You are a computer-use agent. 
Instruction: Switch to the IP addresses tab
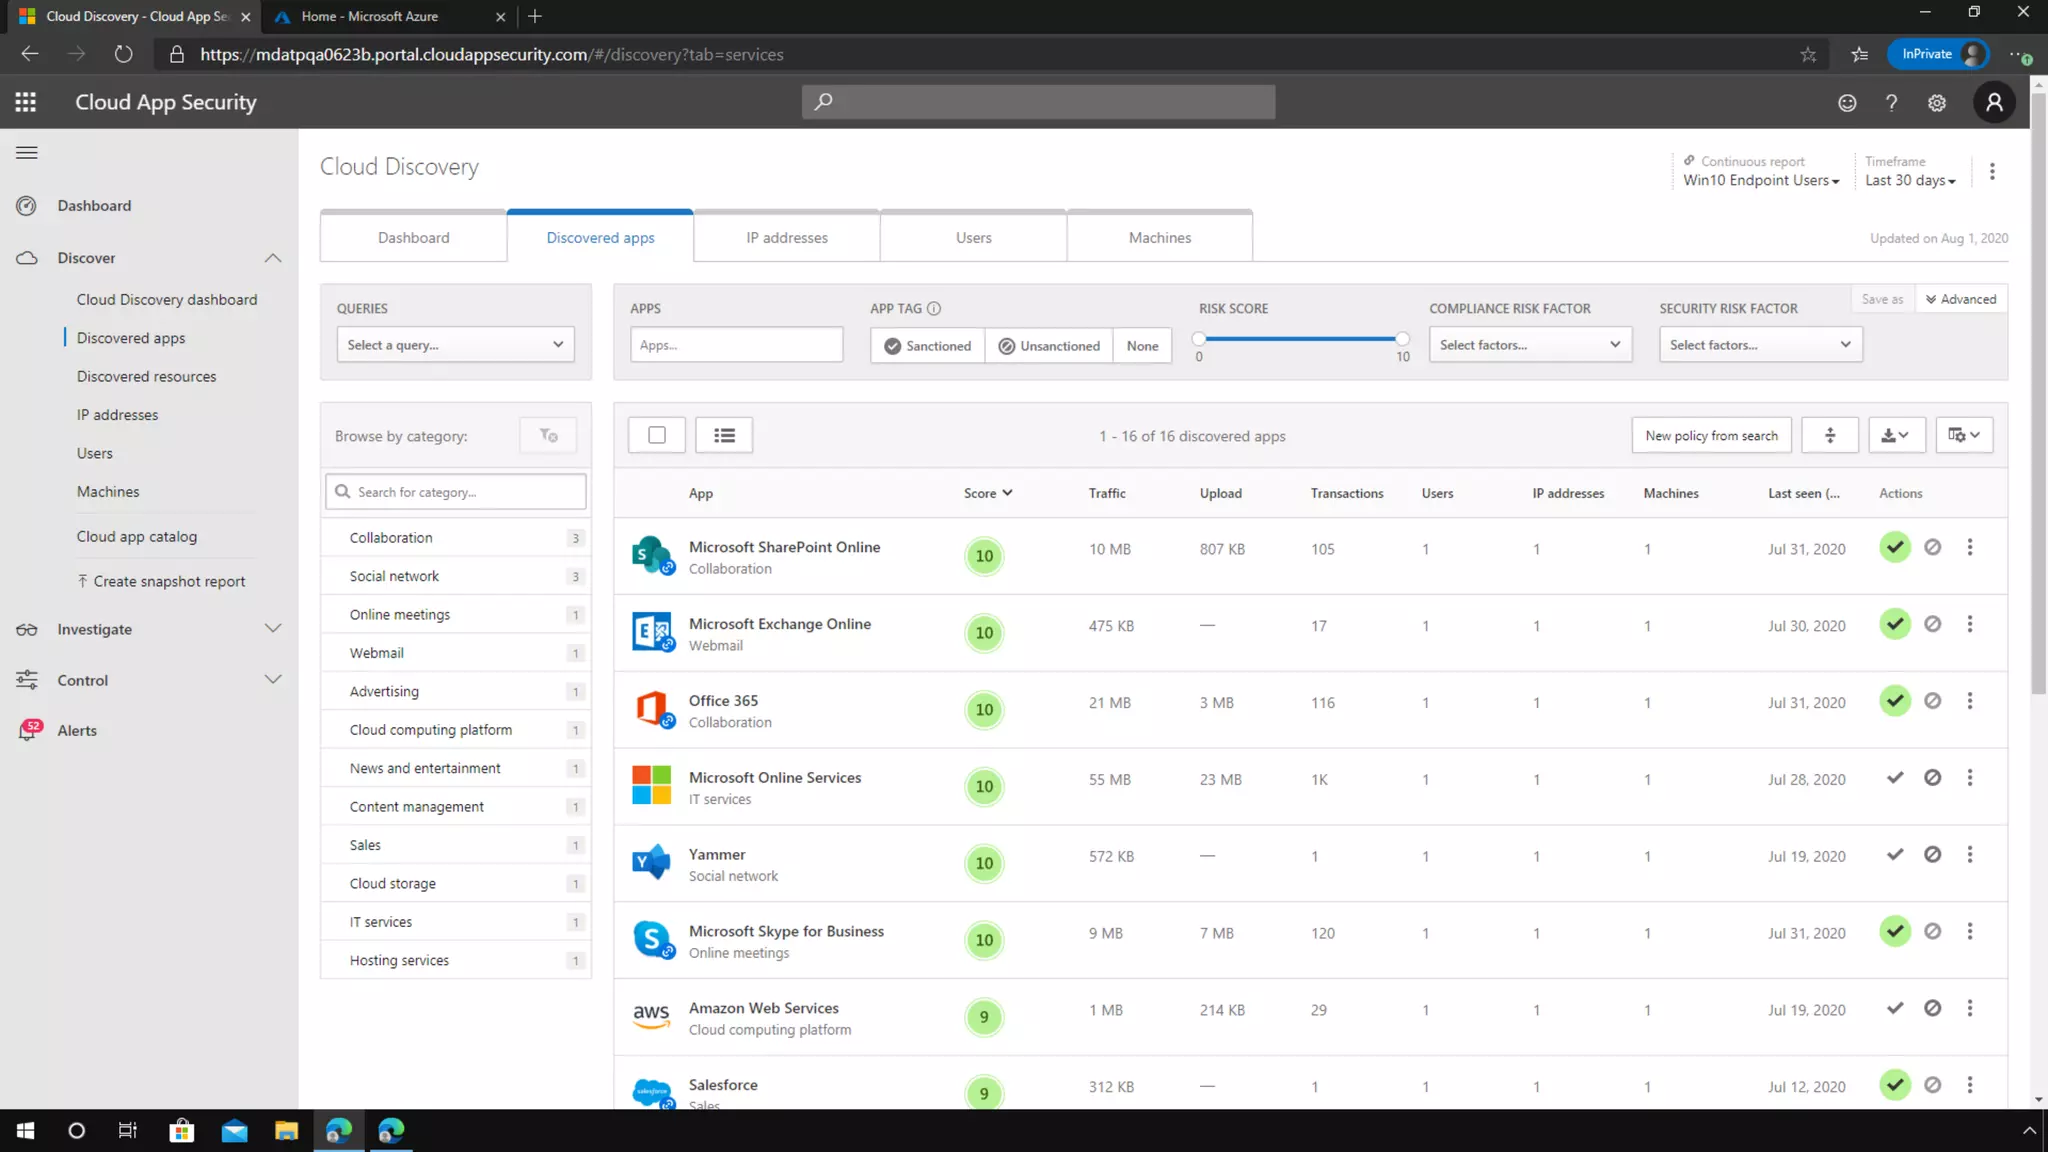pos(786,238)
